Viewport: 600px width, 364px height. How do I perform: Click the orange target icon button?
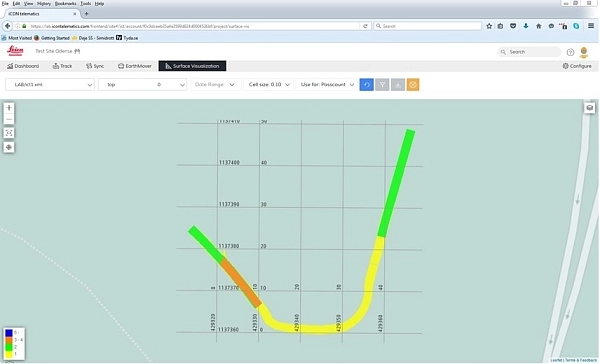click(413, 85)
